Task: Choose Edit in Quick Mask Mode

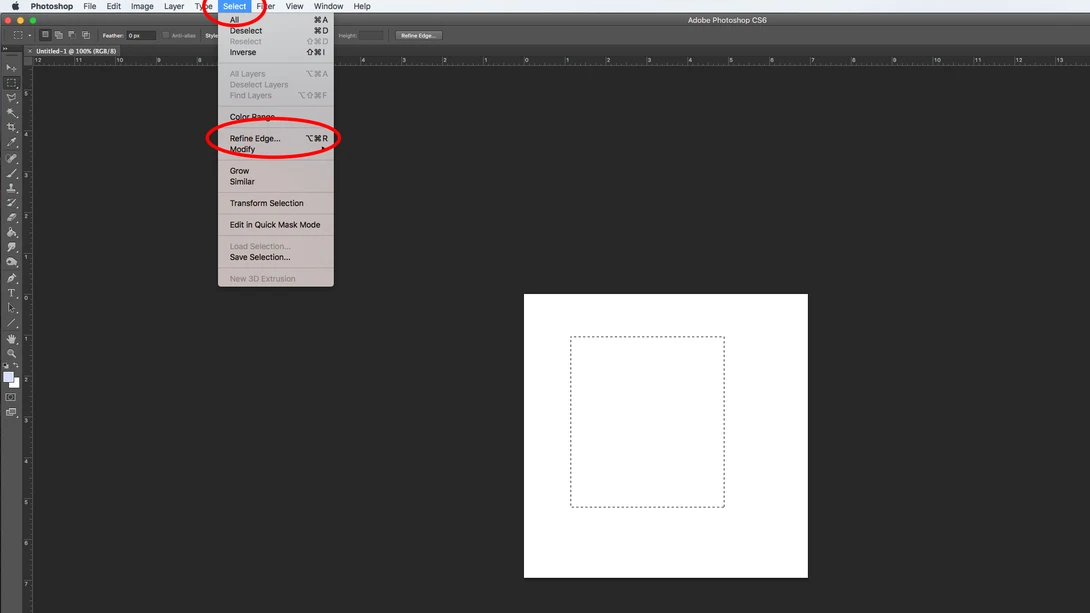Action: [x=276, y=225]
